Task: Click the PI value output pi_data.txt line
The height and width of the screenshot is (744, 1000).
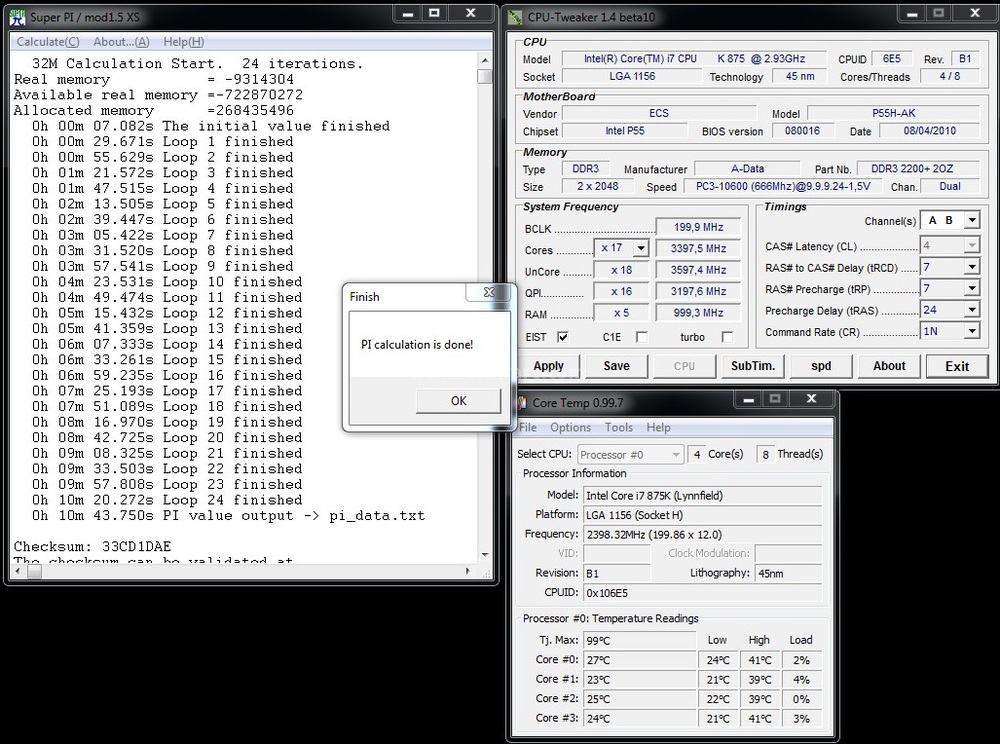Action: 228,516
